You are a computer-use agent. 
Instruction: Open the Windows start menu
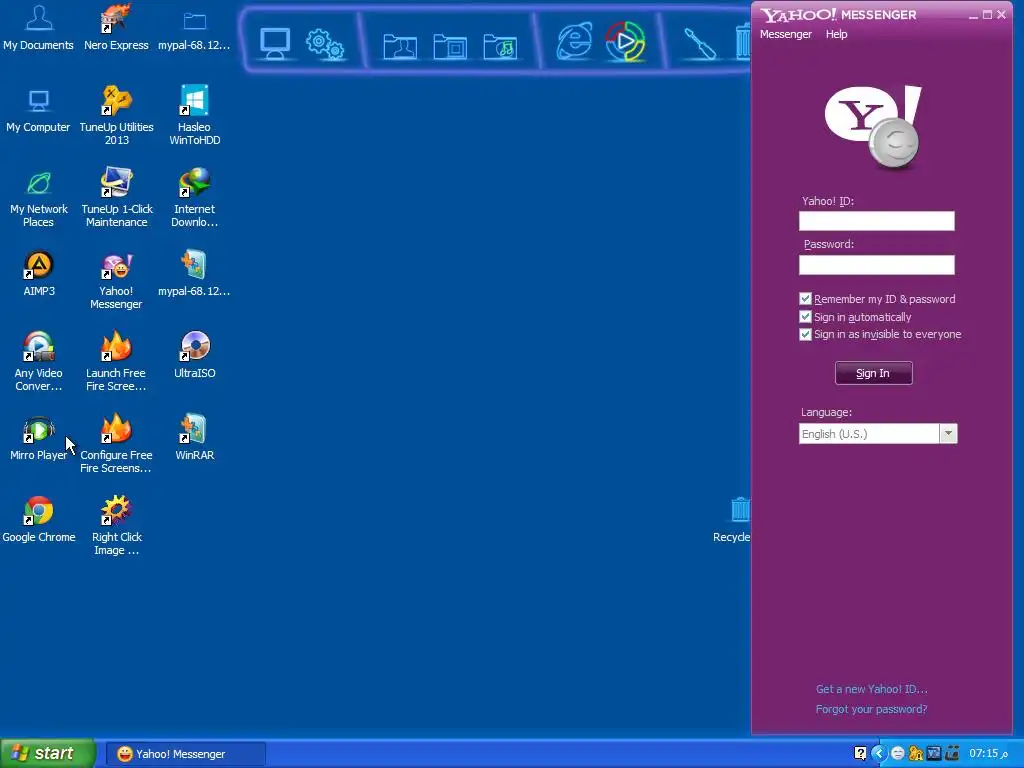47,754
